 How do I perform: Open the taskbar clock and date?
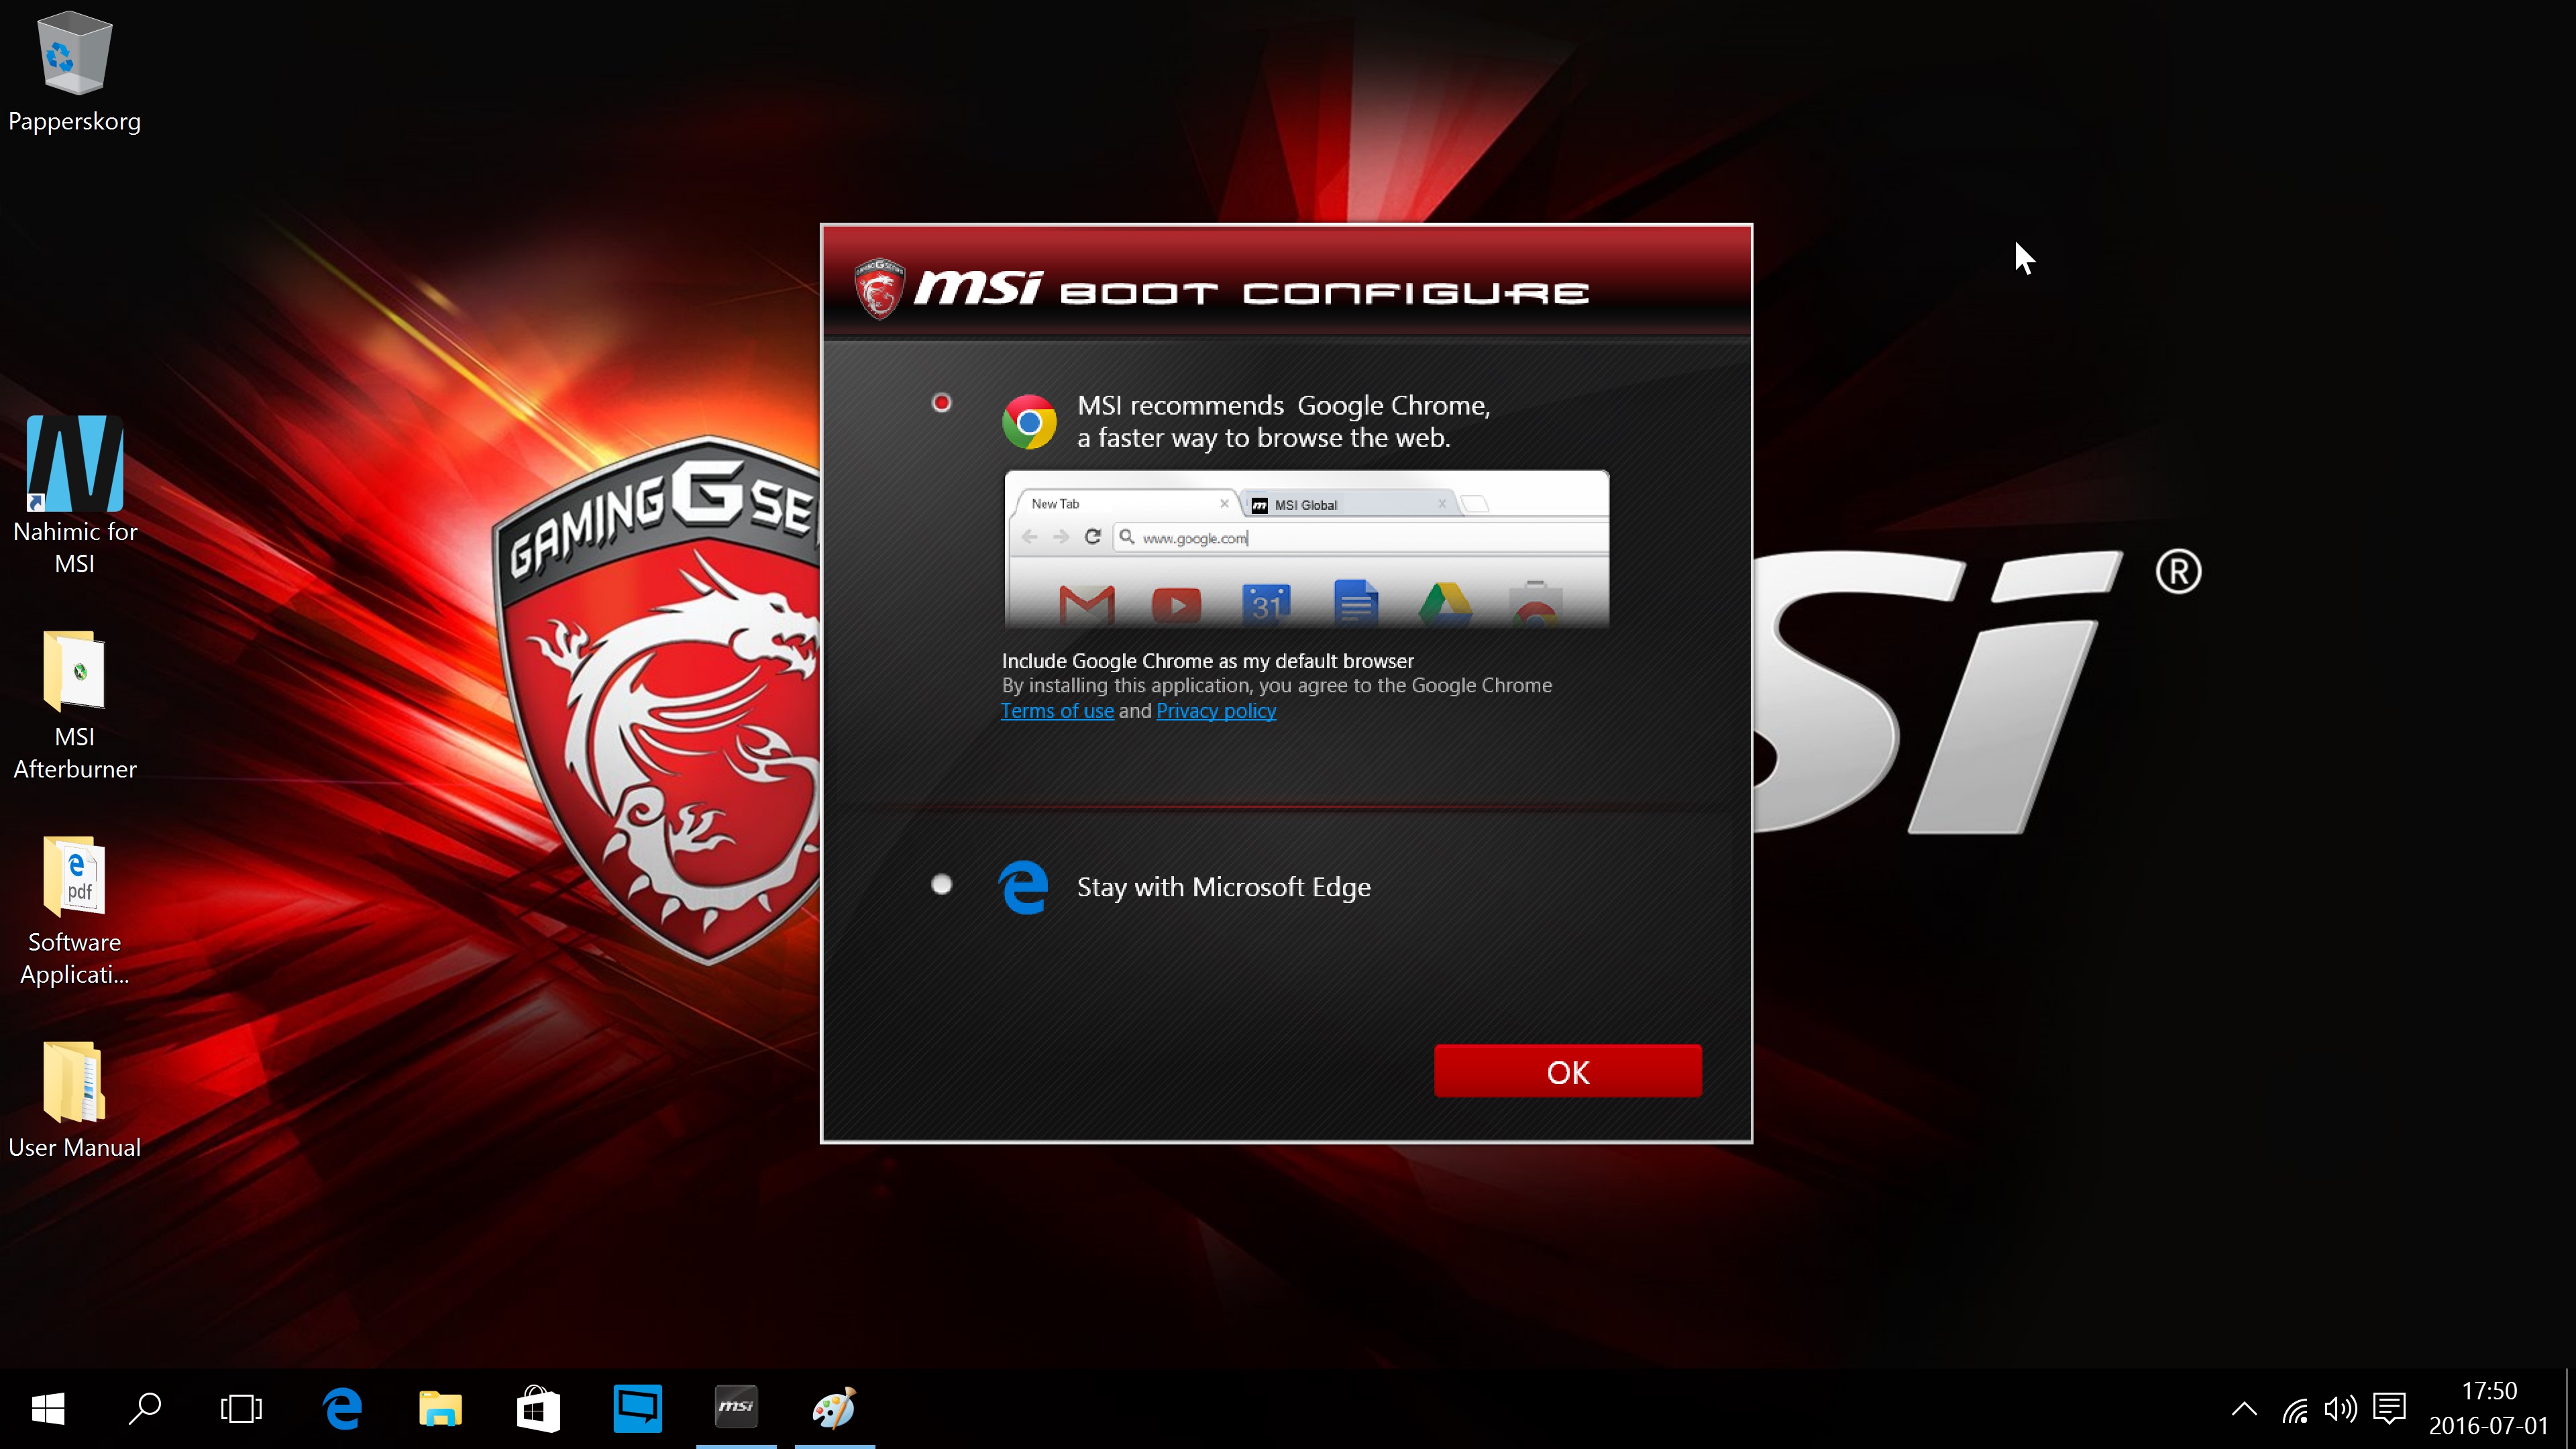click(2488, 1408)
